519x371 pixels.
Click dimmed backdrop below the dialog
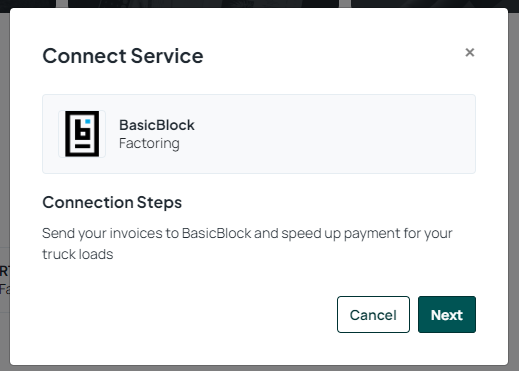259,368
